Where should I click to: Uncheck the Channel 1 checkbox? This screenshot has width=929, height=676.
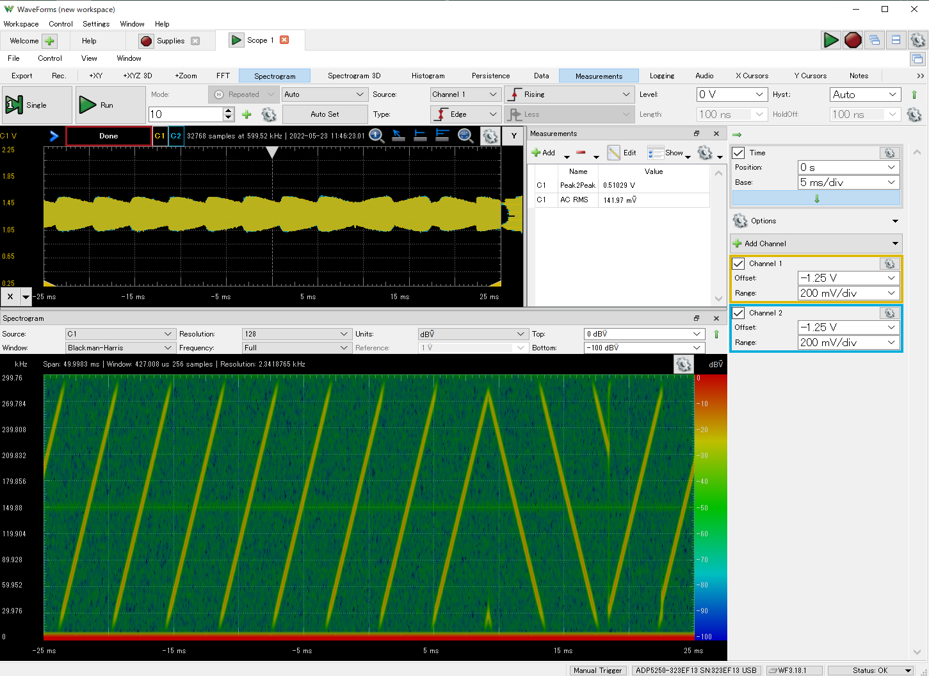pyautogui.click(x=739, y=264)
